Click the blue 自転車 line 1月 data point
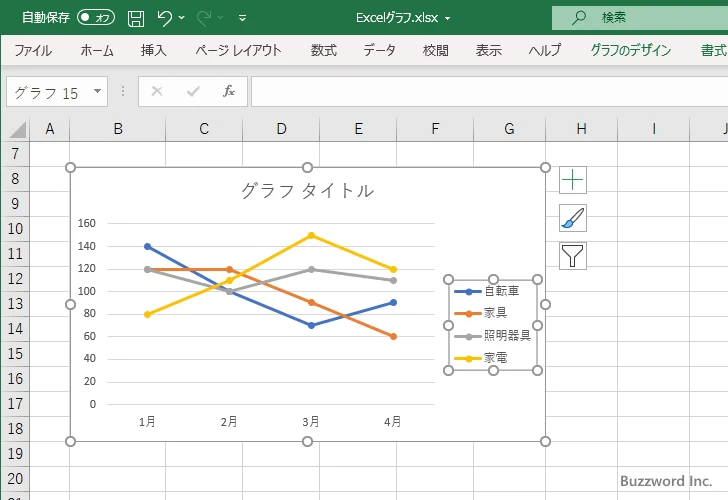 pyautogui.click(x=148, y=247)
